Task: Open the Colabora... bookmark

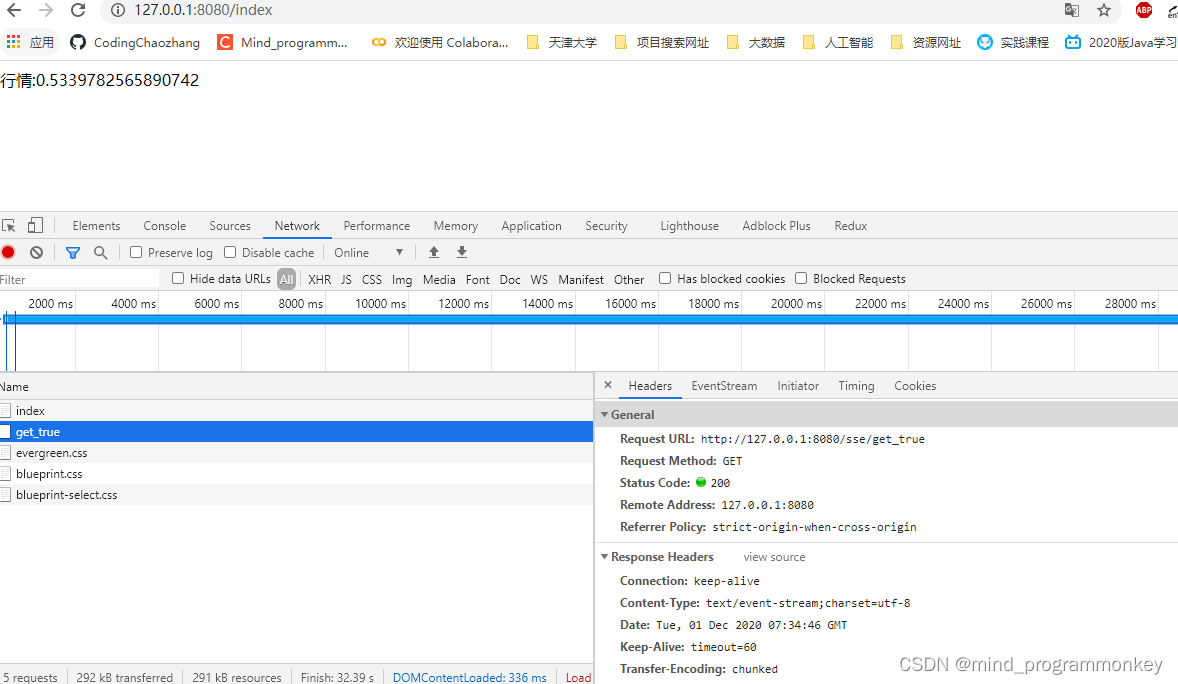Action: [x=440, y=43]
